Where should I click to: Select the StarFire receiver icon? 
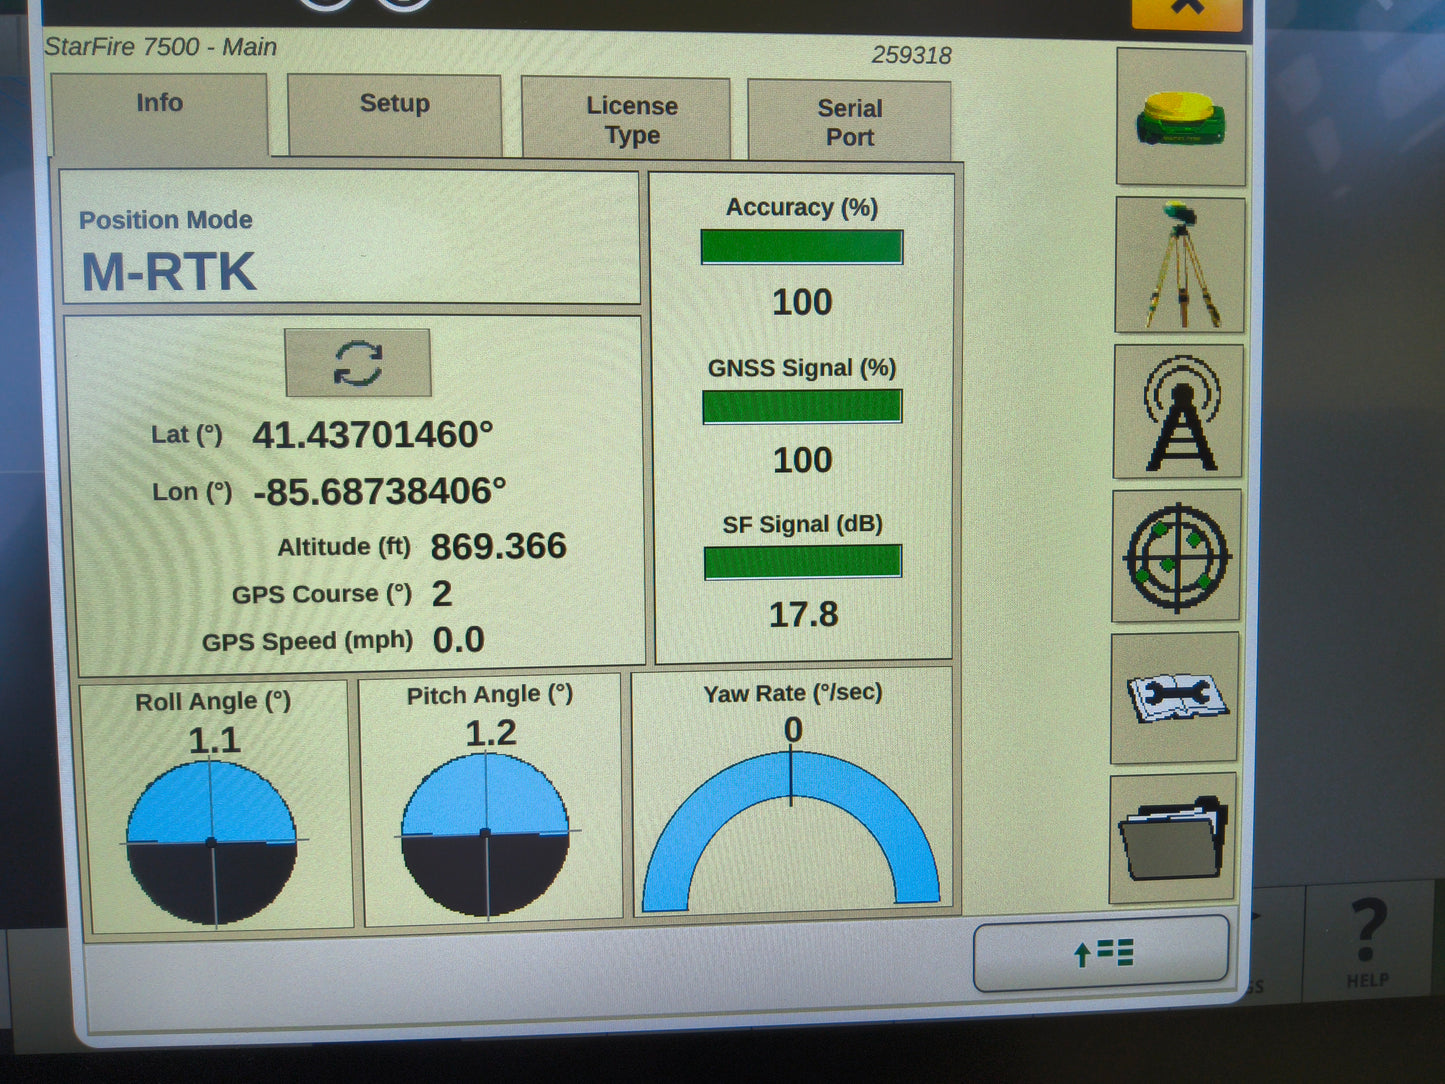tap(1180, 118)
